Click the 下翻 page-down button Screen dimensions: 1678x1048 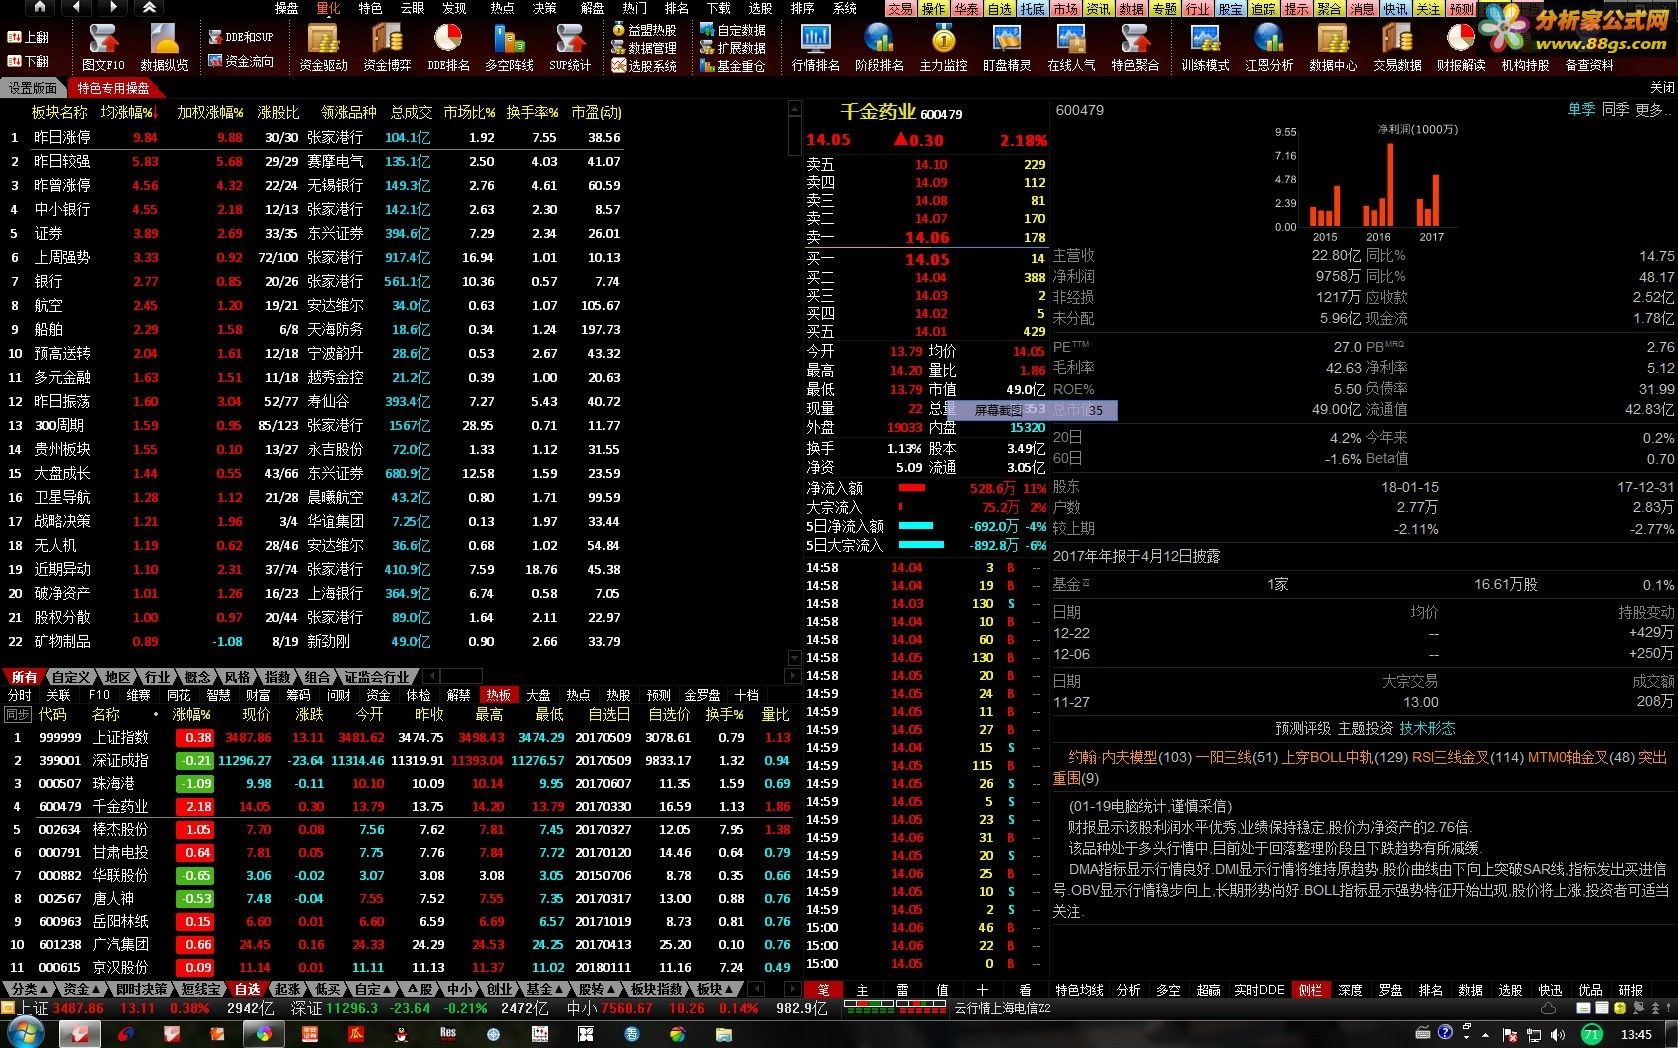(x=28, y=61)
